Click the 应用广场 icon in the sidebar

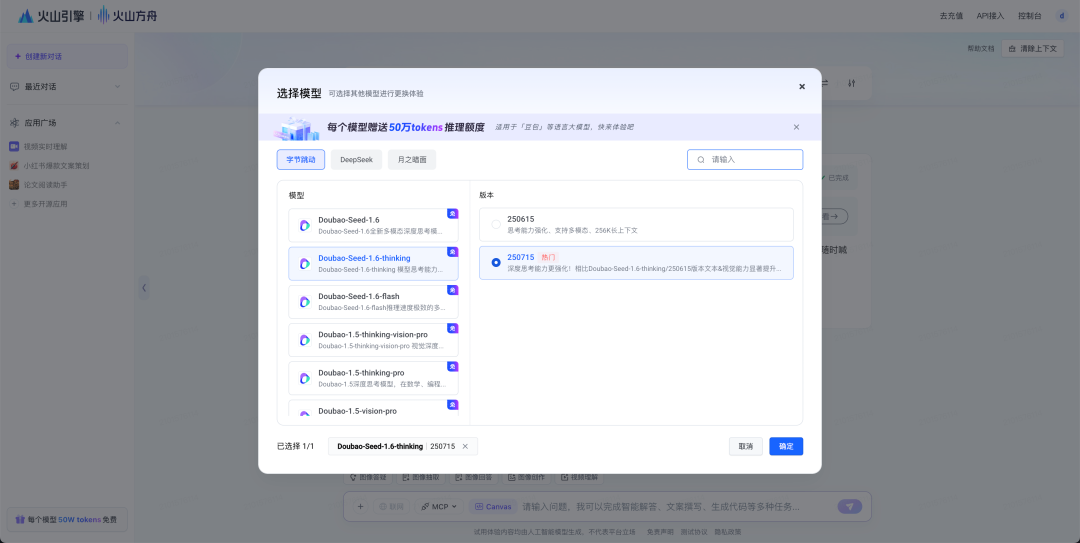click(14, 123)
